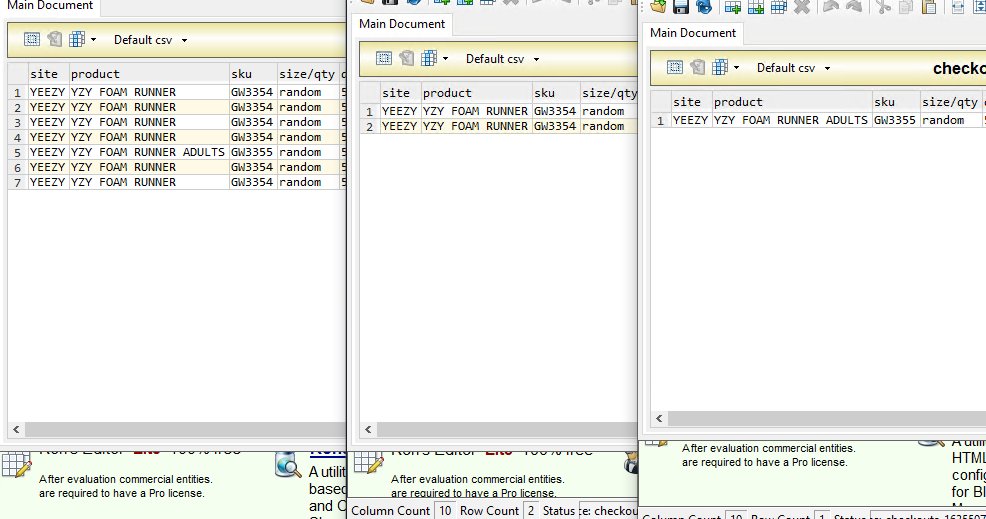Click select-all grid icon in right window bar
986x519 pixels.
675,67
